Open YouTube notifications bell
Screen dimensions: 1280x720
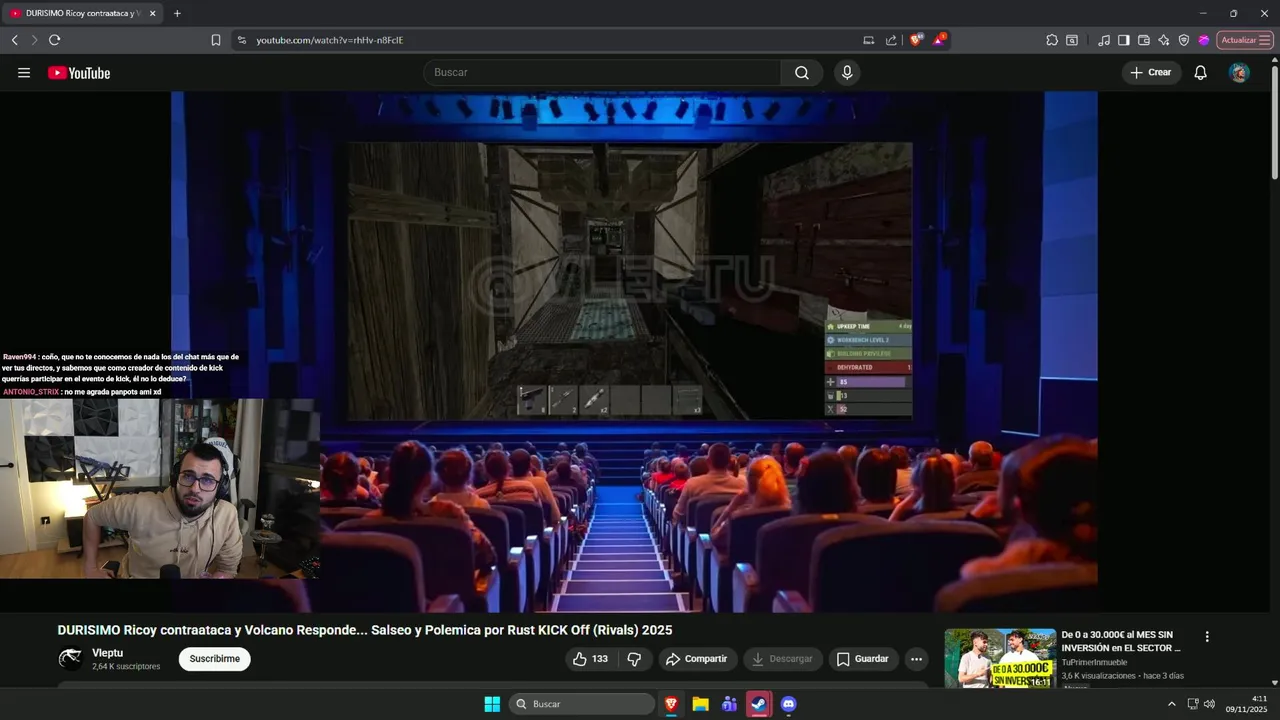click(1201, 72)
